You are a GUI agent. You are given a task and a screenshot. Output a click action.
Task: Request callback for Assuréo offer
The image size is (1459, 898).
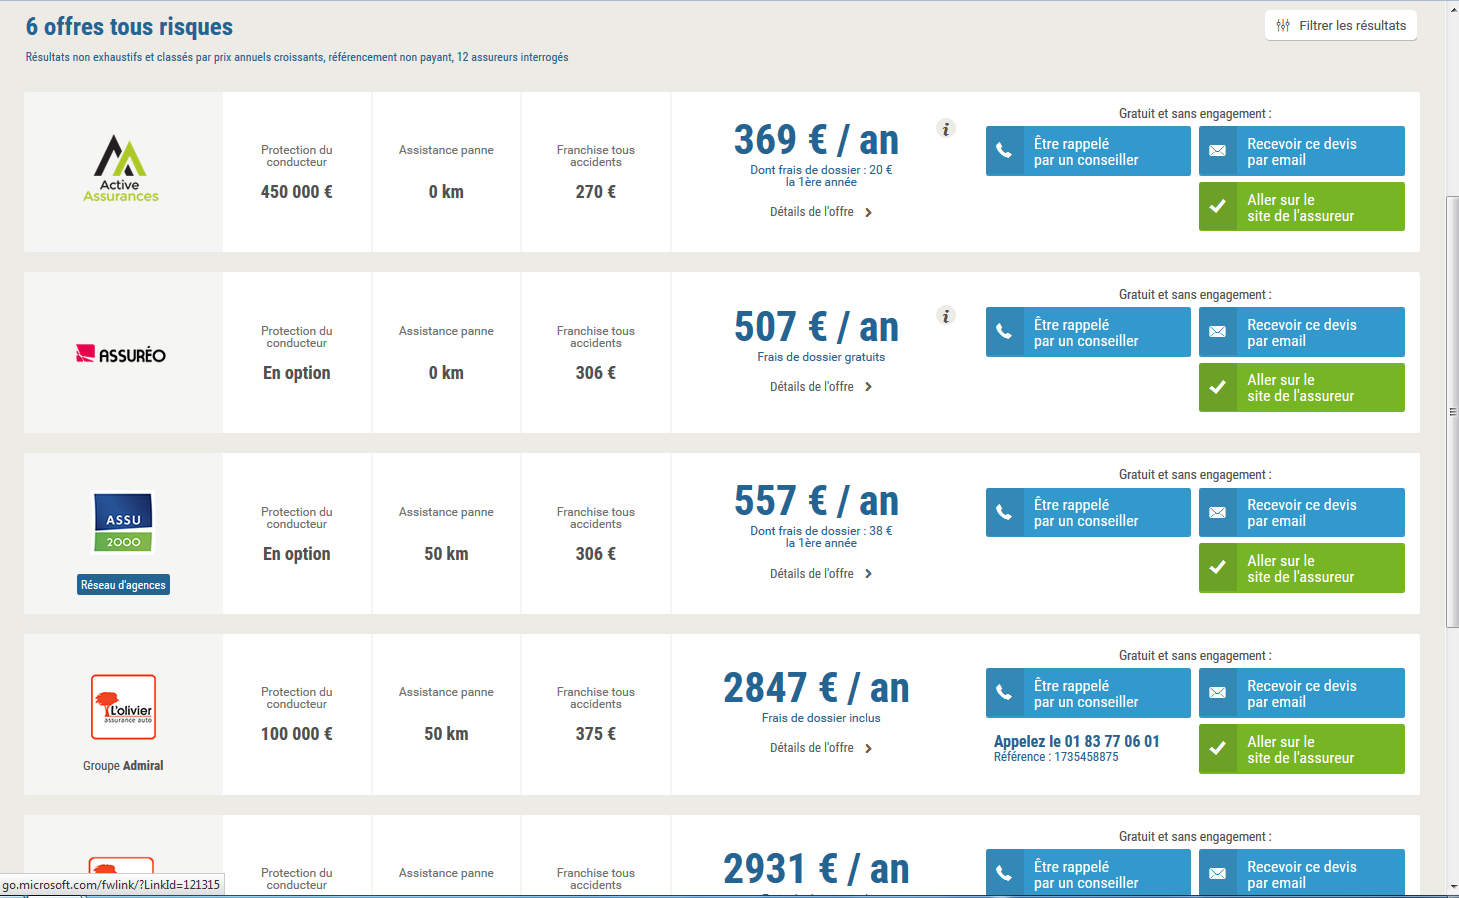[1088, 332]
